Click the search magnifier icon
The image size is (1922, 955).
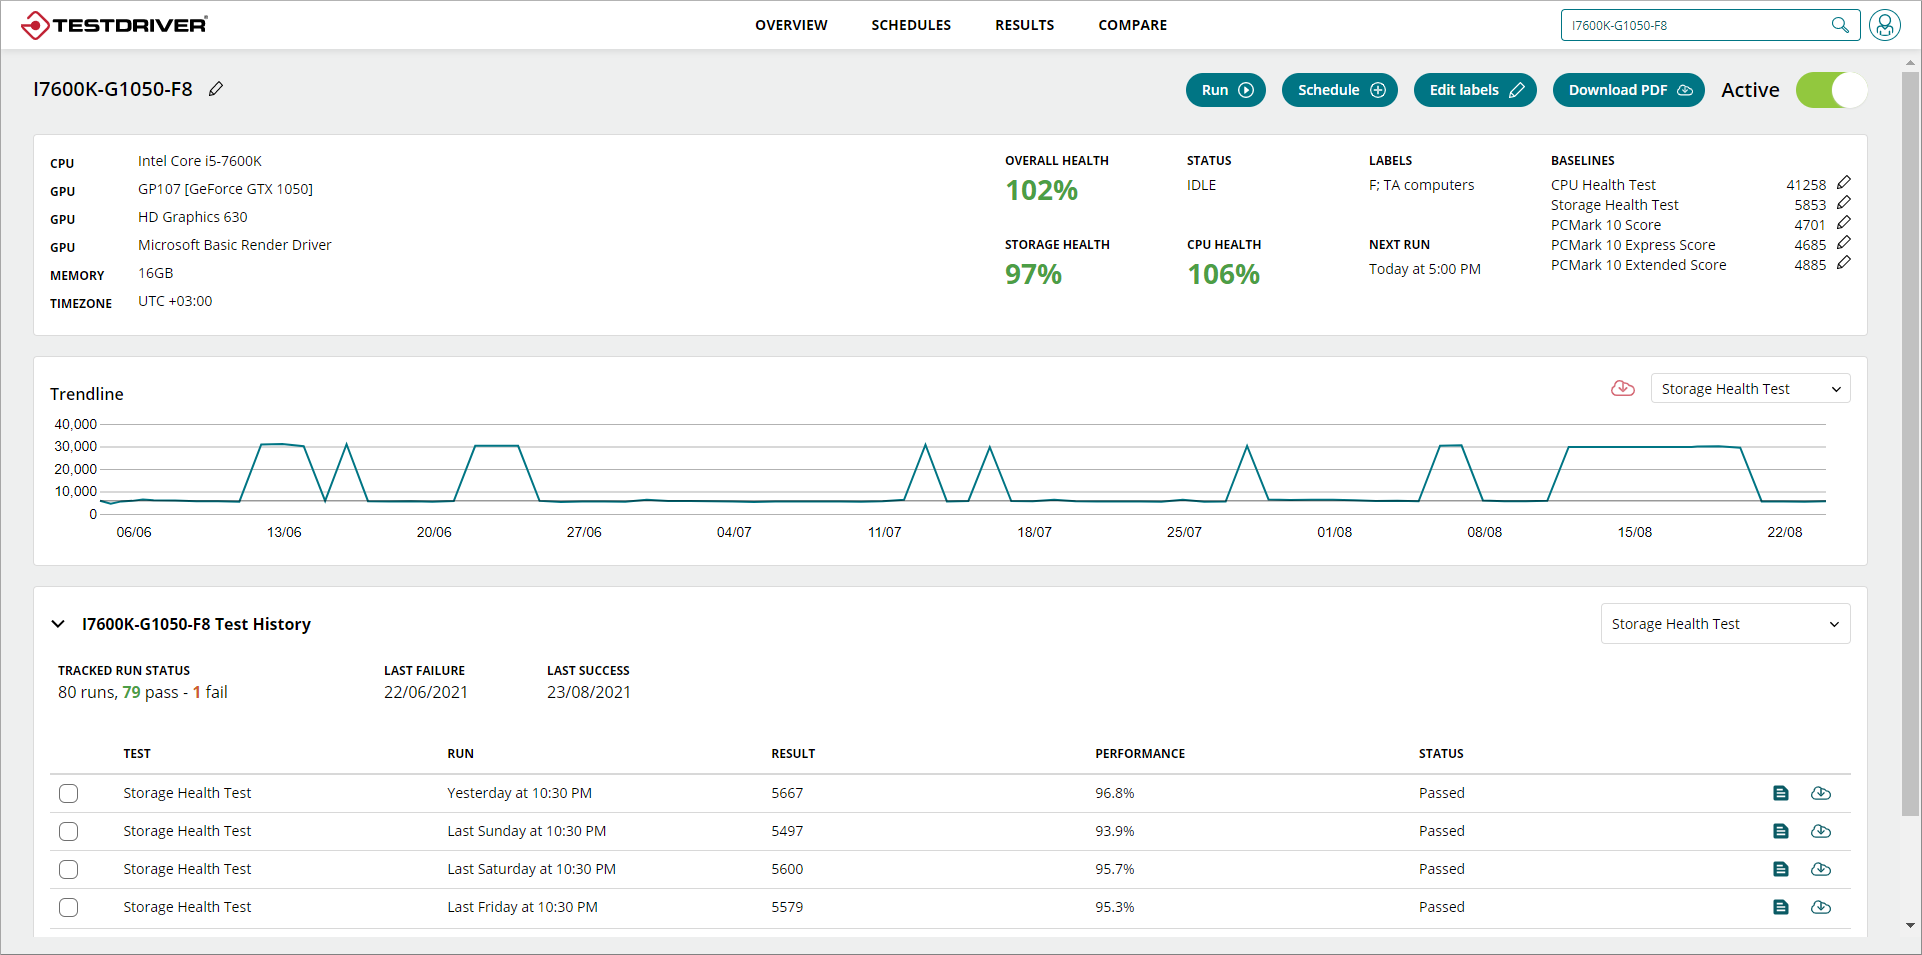tap(1839, 25)
